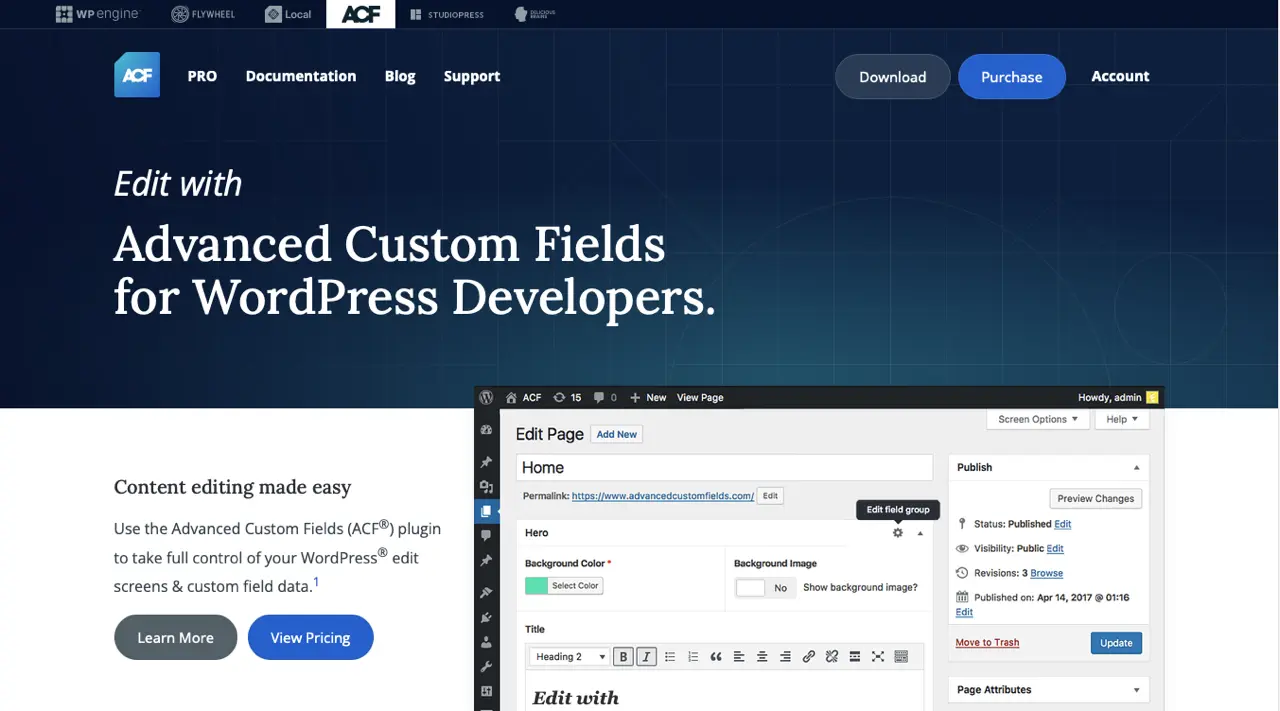Align text center in the editor
Viewport: 1280px width, 711px height.
click(762, 657)
